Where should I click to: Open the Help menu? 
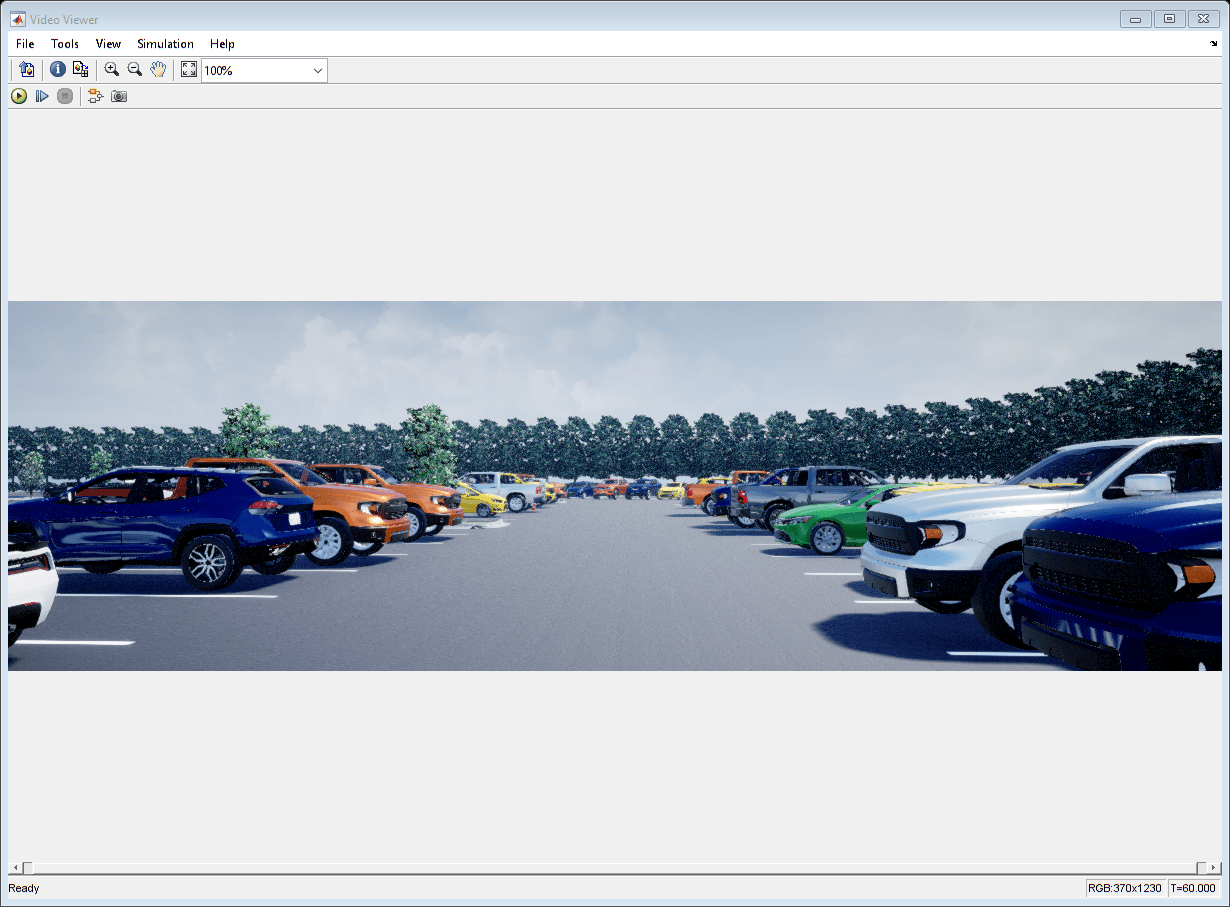click(222, 44)
